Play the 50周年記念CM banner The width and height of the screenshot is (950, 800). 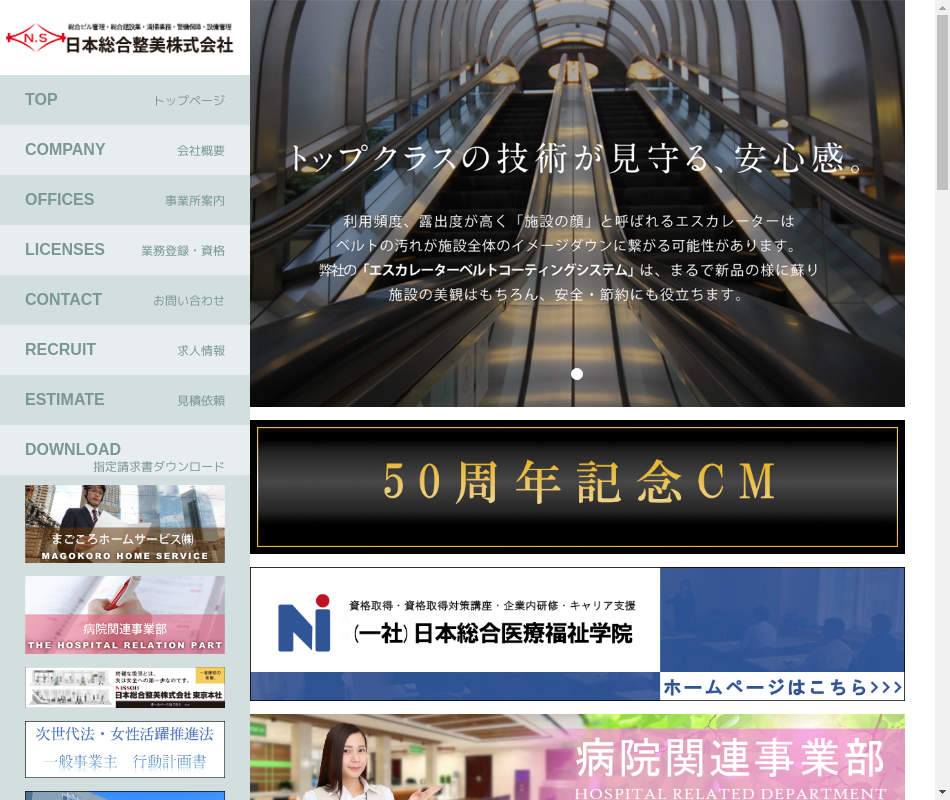(577, 486)
